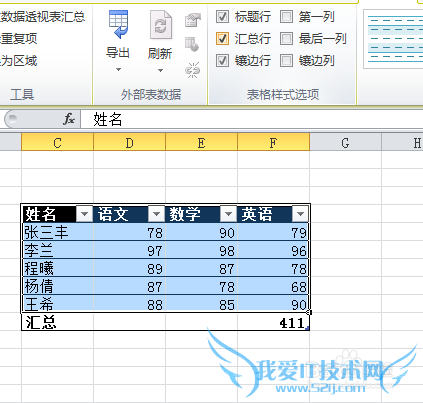This screenshot has height=403, width=423.
Task: Click 程曦's 语文 score 89
Action: pos(130,268)
